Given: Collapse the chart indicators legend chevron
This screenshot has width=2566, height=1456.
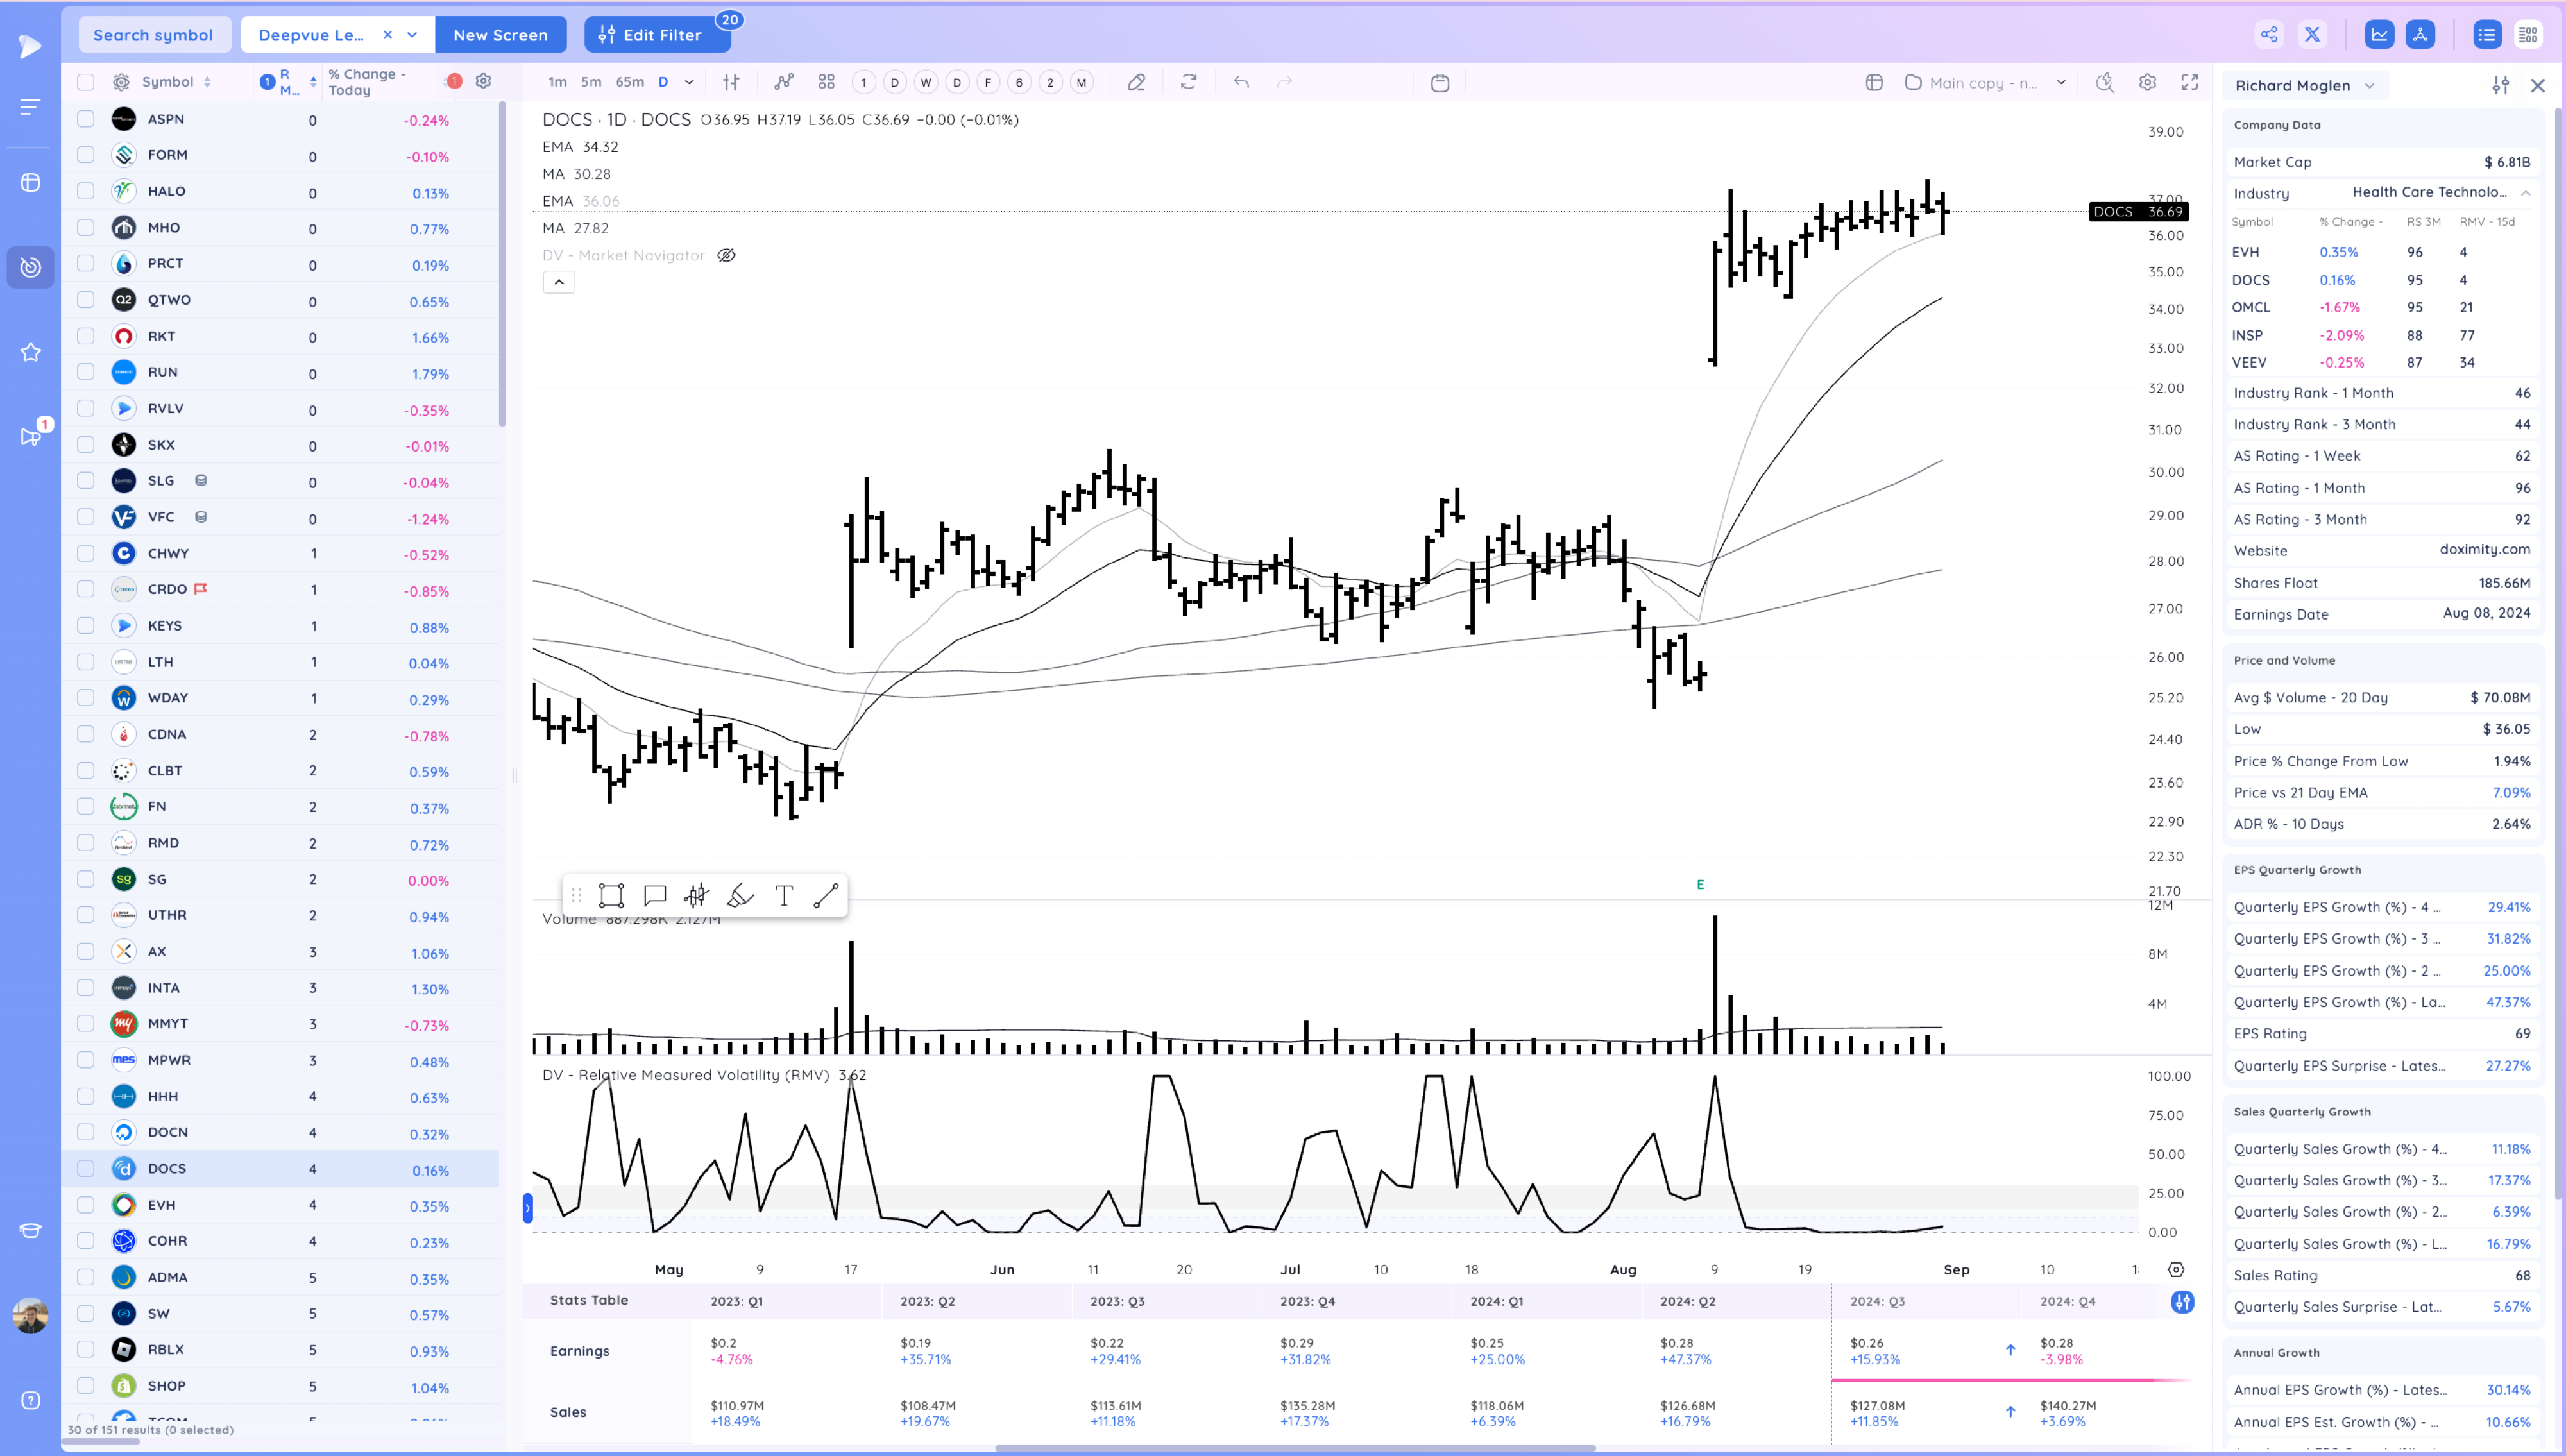Looking at the screenshot, I should pos(559,282).
